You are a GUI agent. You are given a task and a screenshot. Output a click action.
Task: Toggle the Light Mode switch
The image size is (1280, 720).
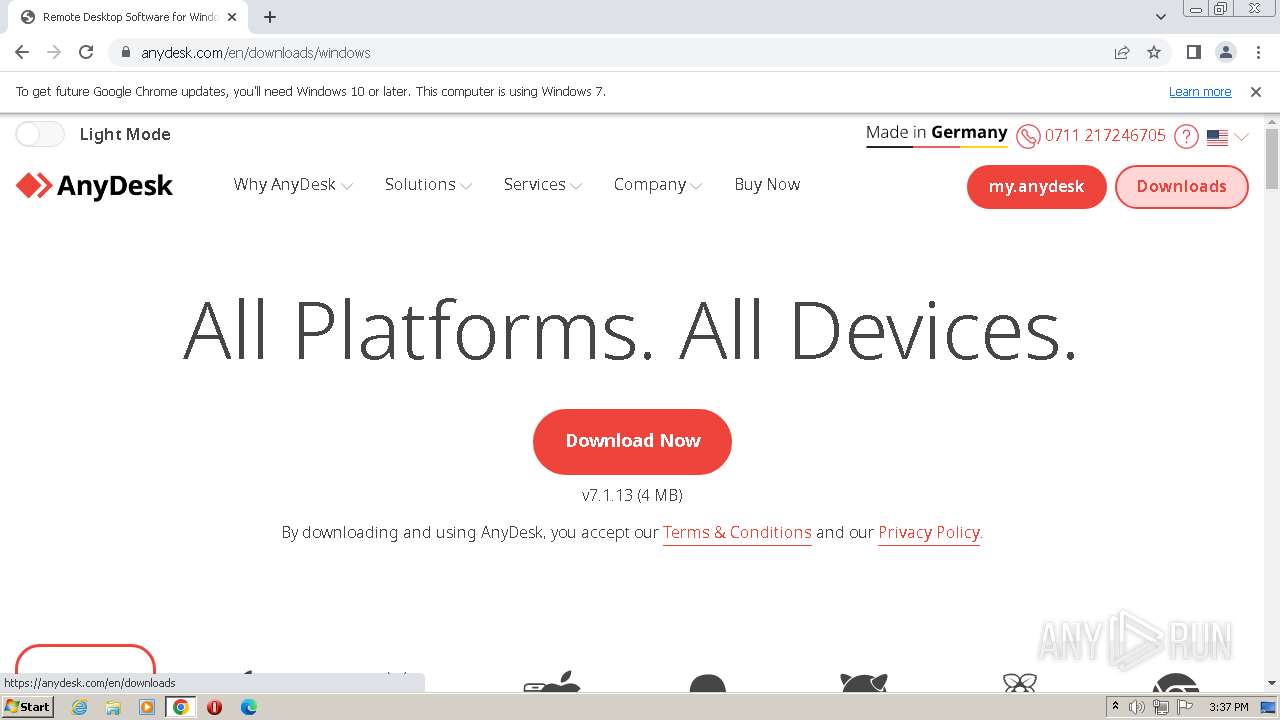coord(40,134)
